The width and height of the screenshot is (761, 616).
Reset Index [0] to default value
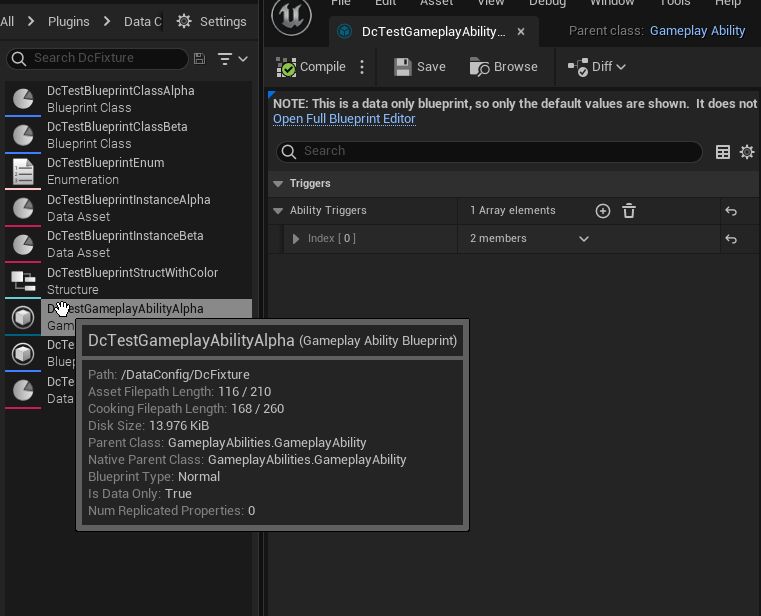[731, 239]
